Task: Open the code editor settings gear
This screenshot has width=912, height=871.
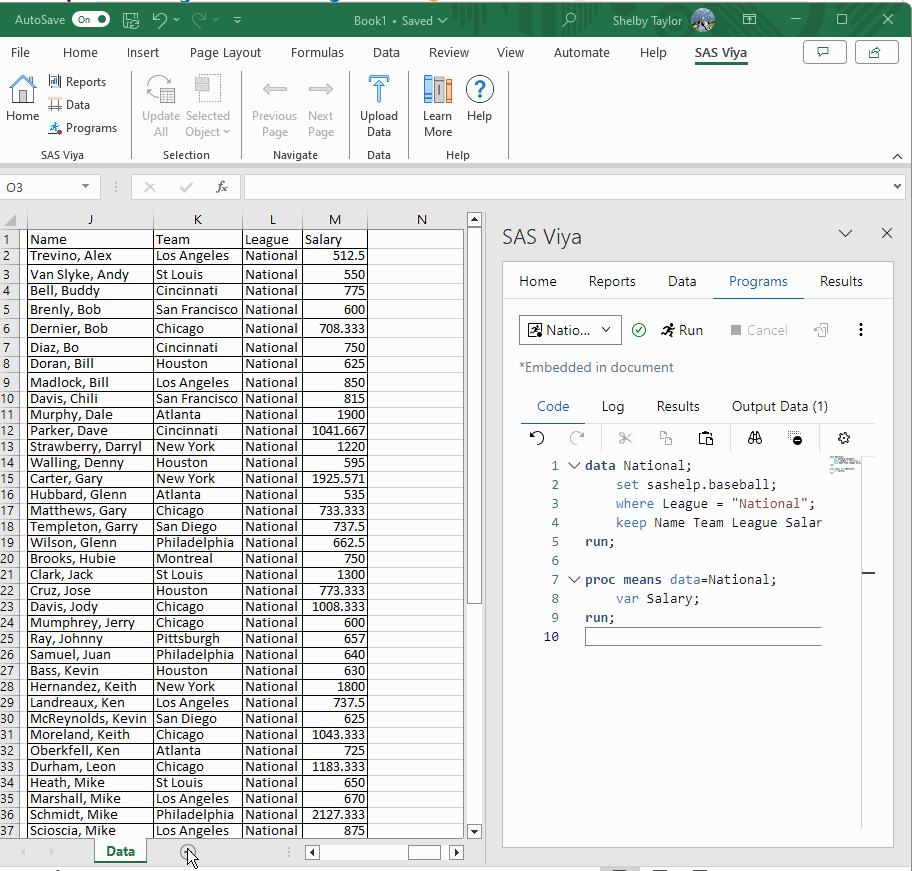Action: pos(843,438)
